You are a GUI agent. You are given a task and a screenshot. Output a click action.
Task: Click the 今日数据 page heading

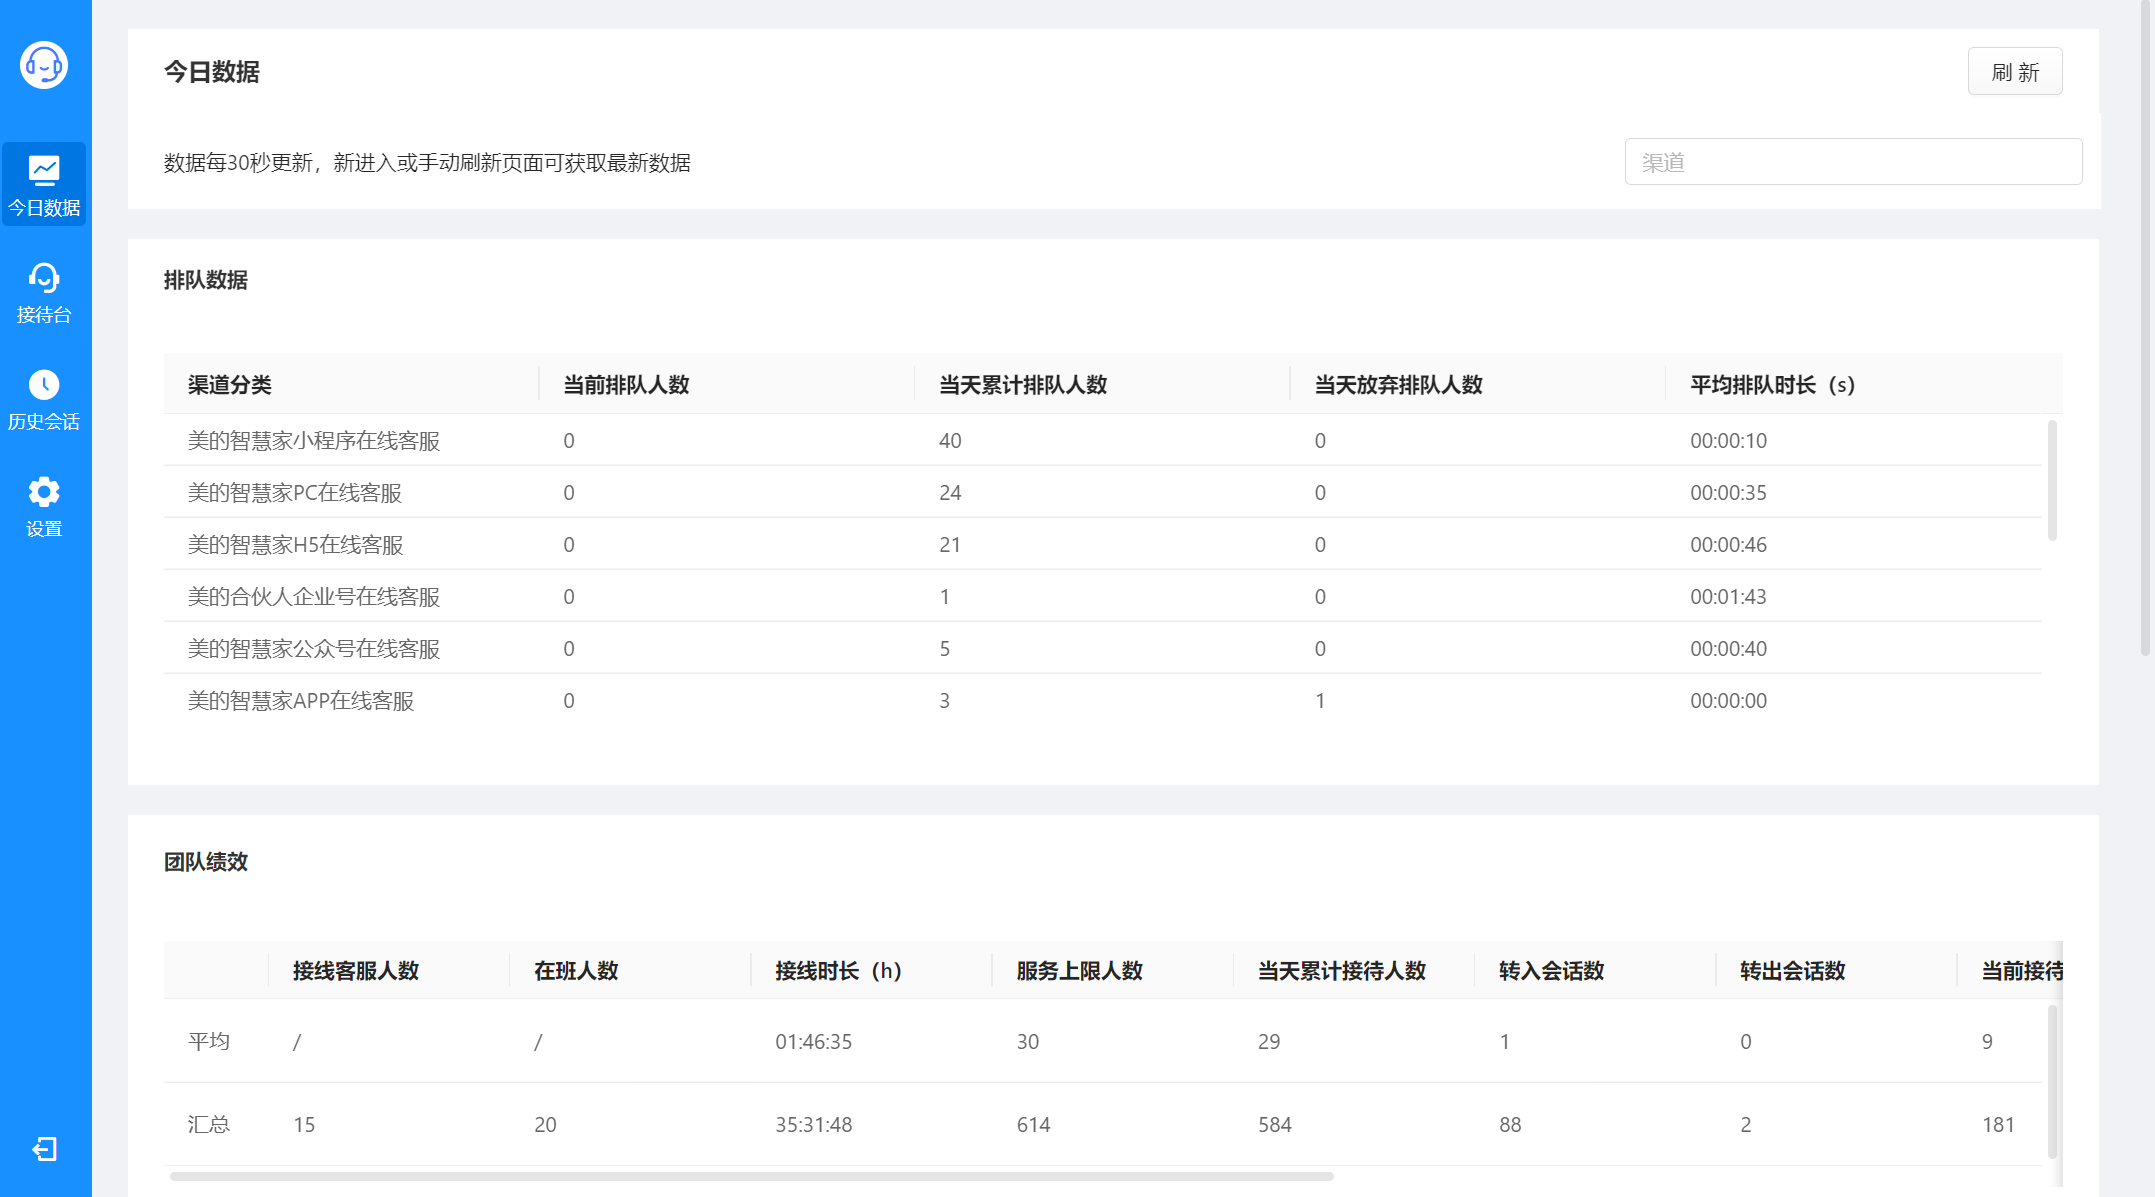click(211, 72)
